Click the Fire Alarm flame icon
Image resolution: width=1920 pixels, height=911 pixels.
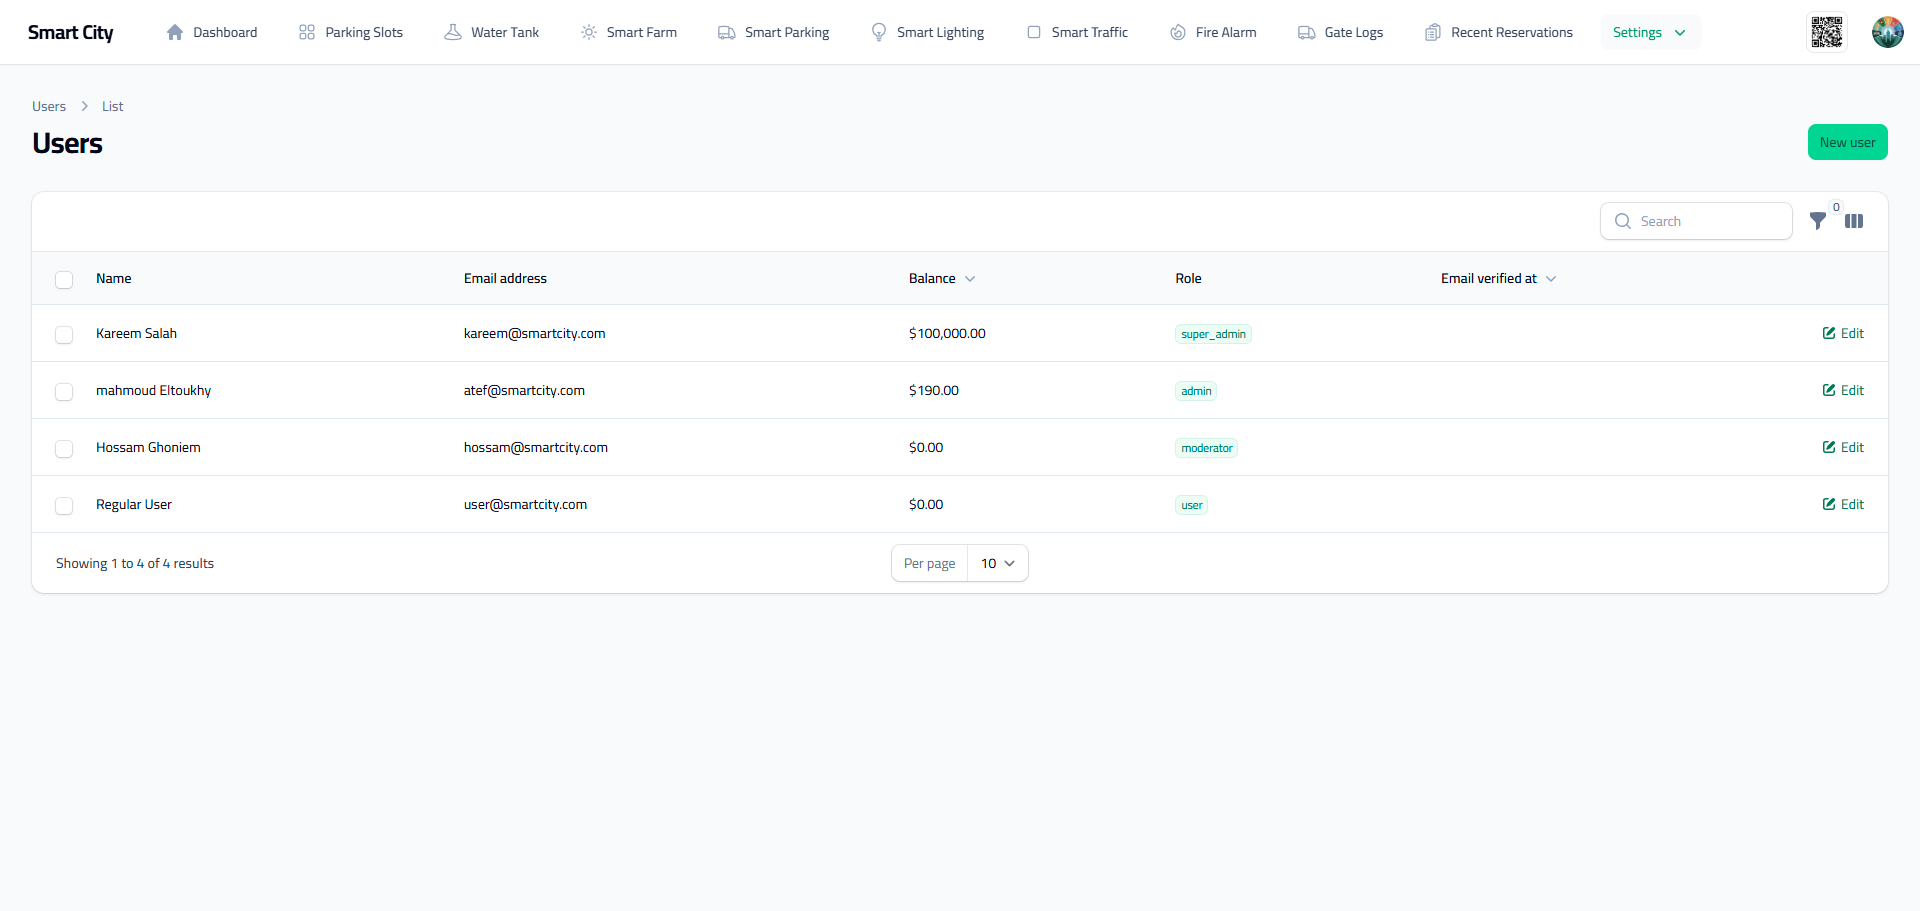coord(1178,32)
